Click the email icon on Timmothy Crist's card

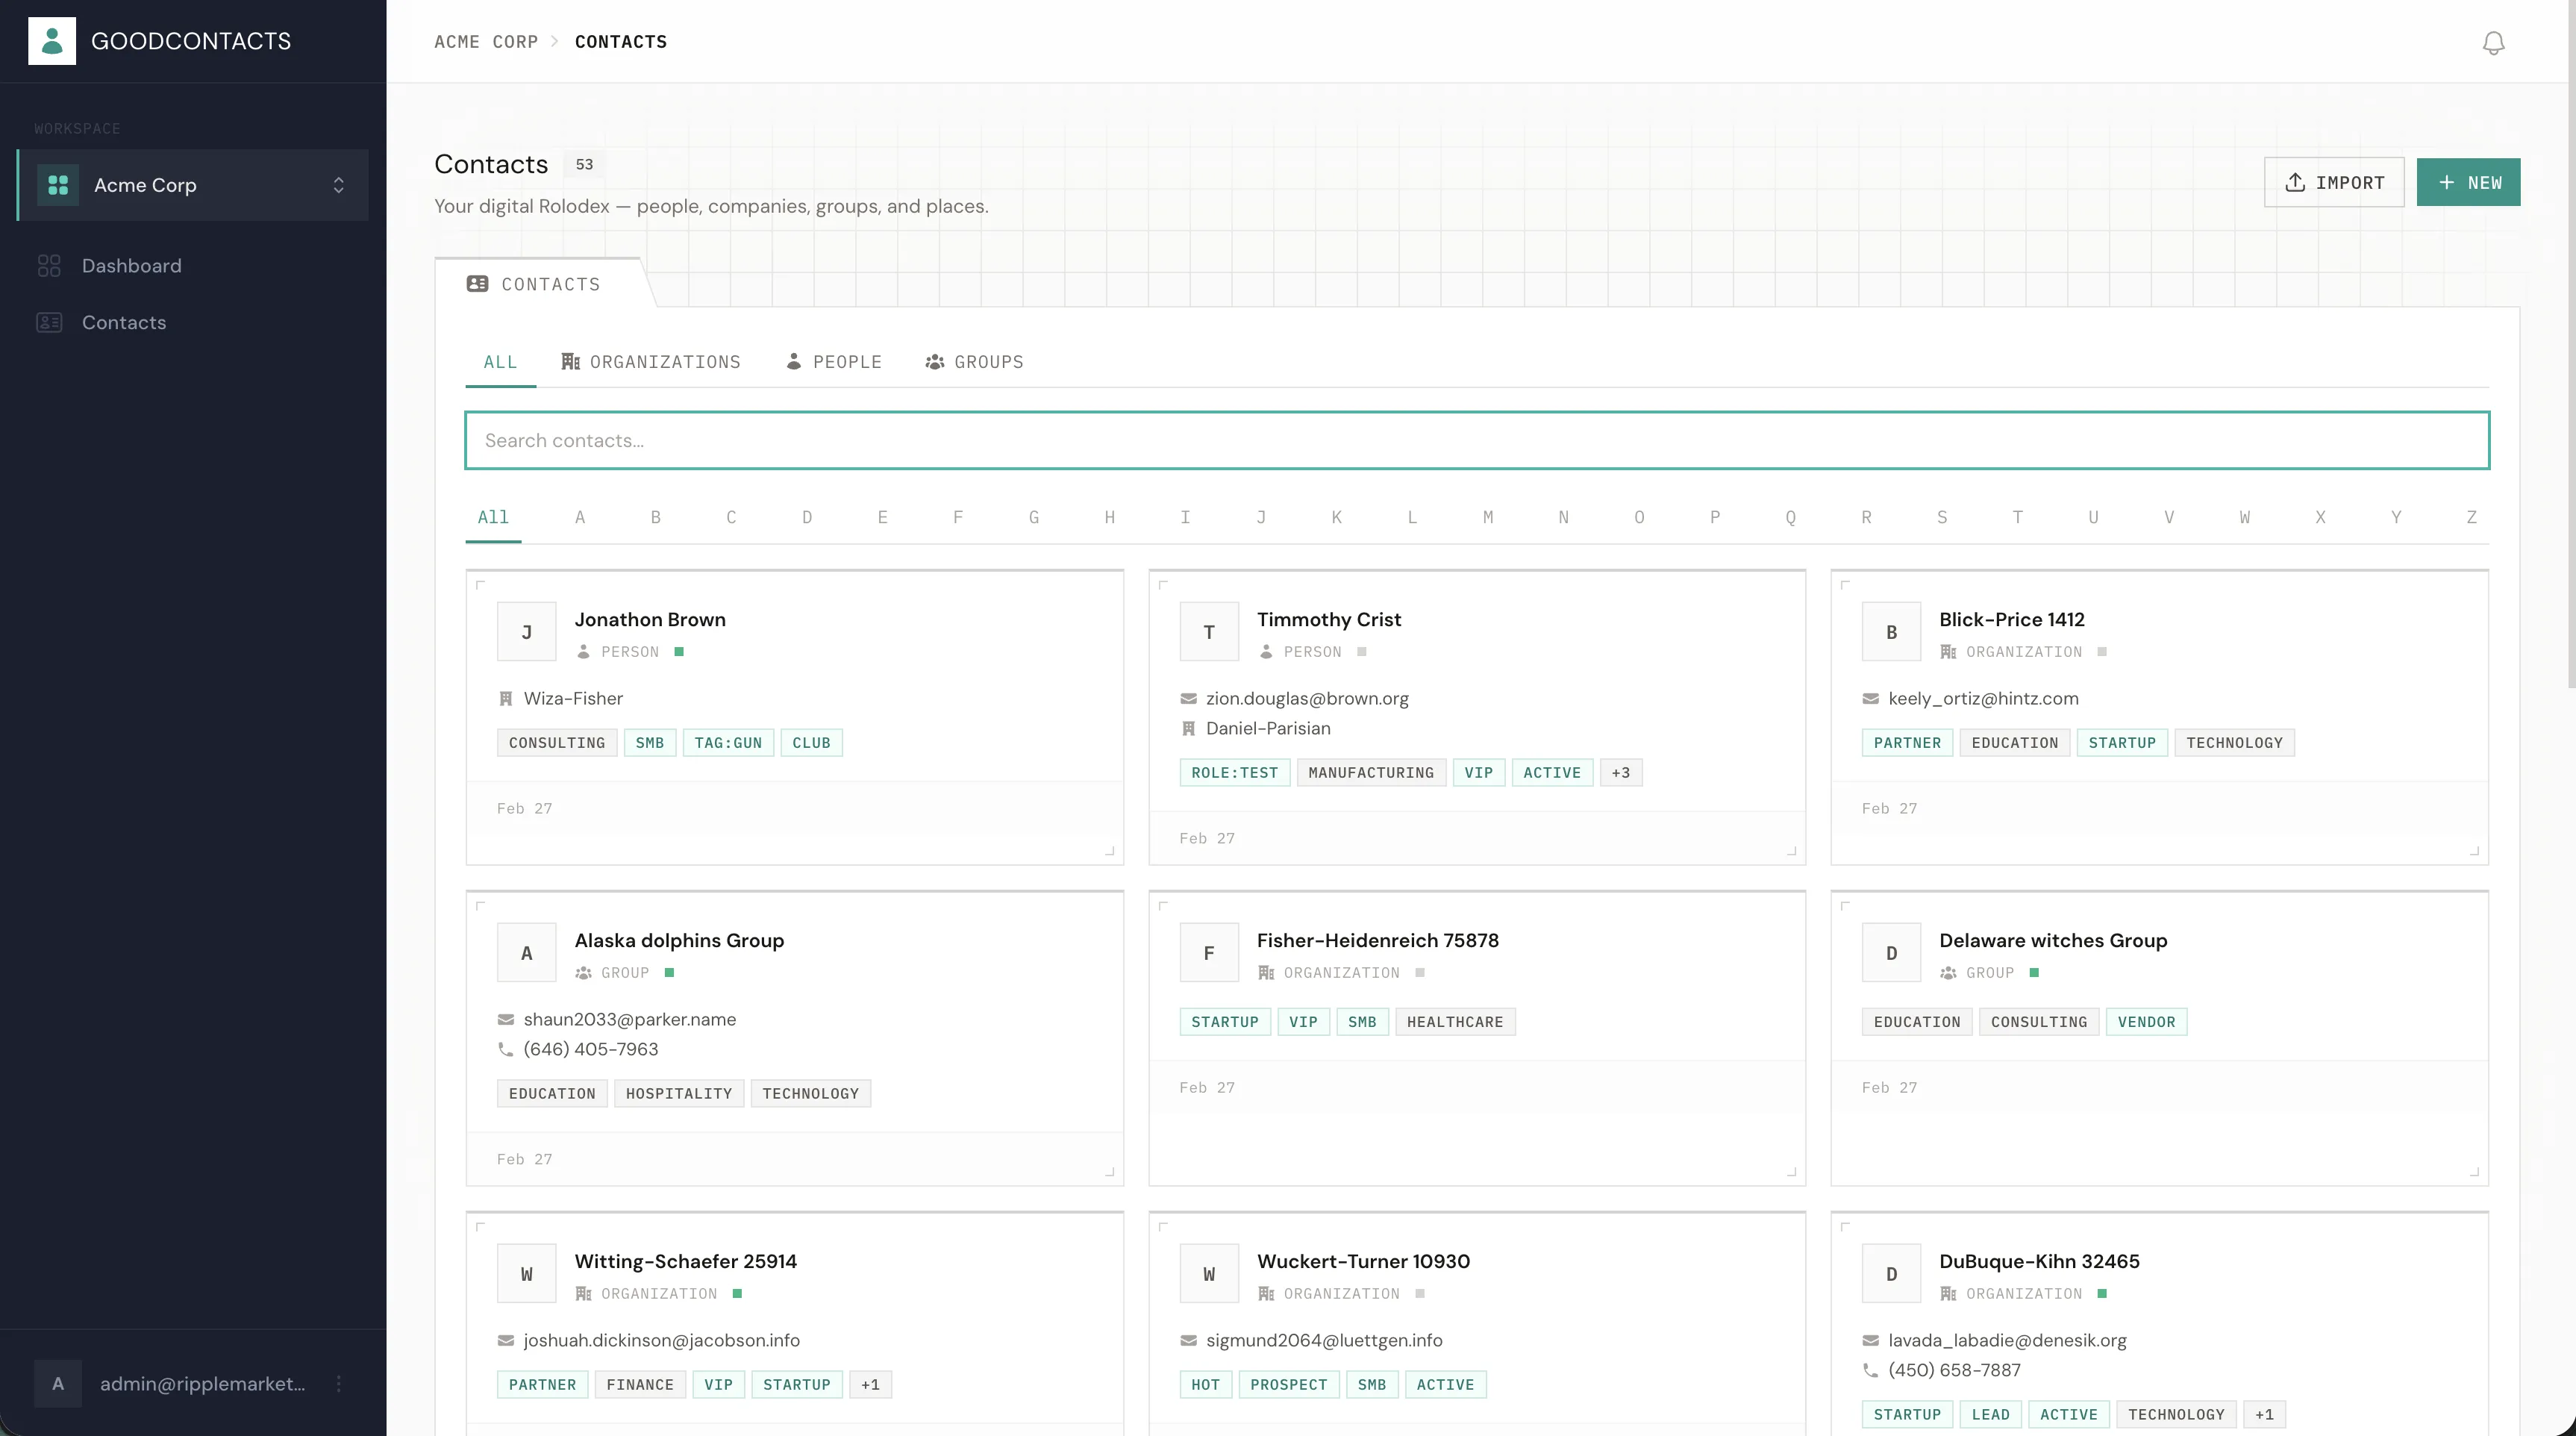[x=1188, y=699]
